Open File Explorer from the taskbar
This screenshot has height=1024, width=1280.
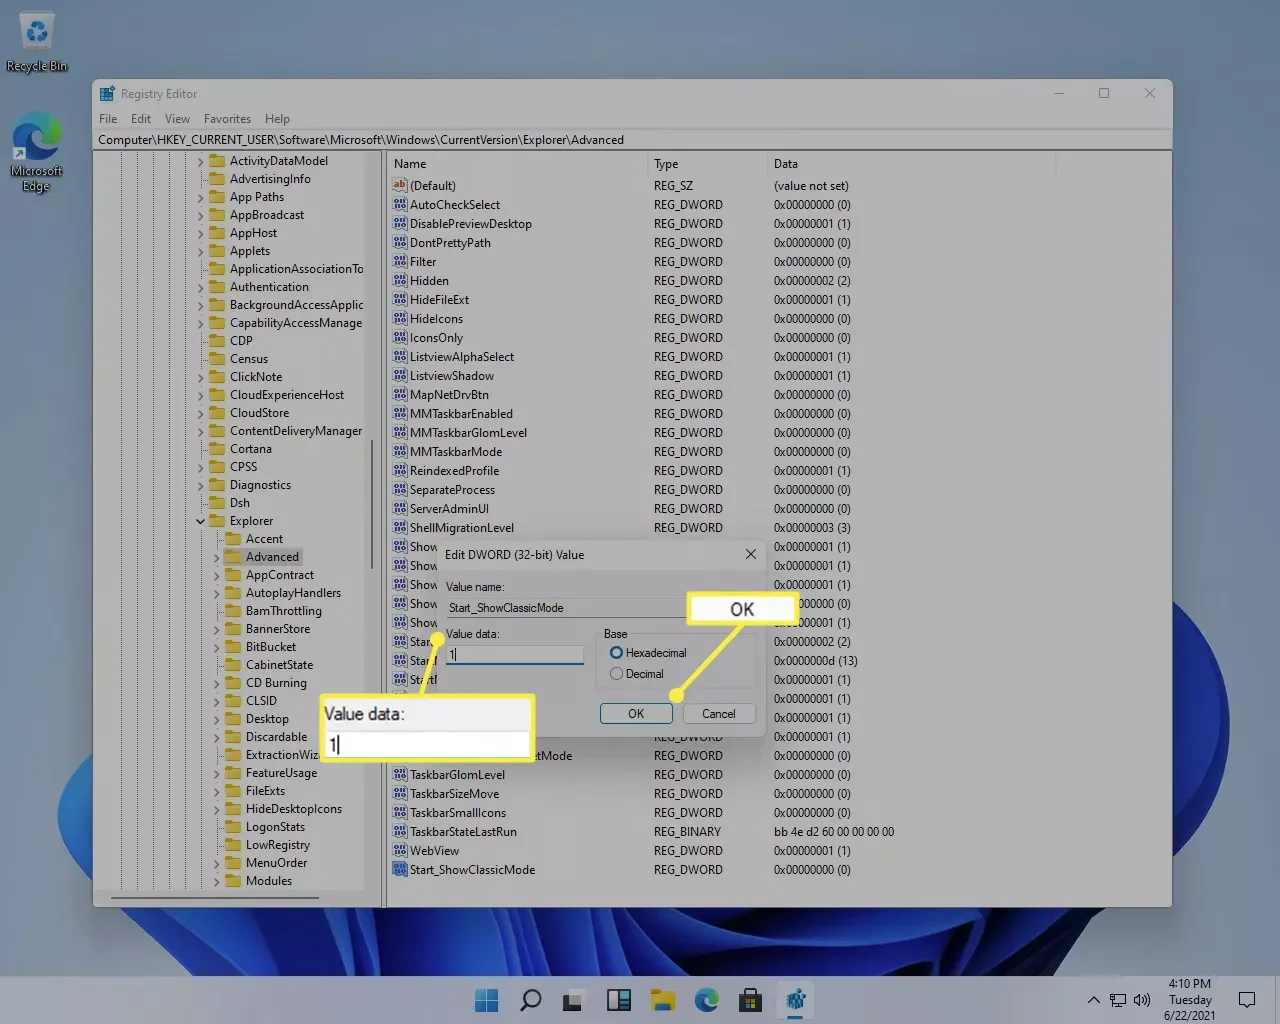point(663,1000)
